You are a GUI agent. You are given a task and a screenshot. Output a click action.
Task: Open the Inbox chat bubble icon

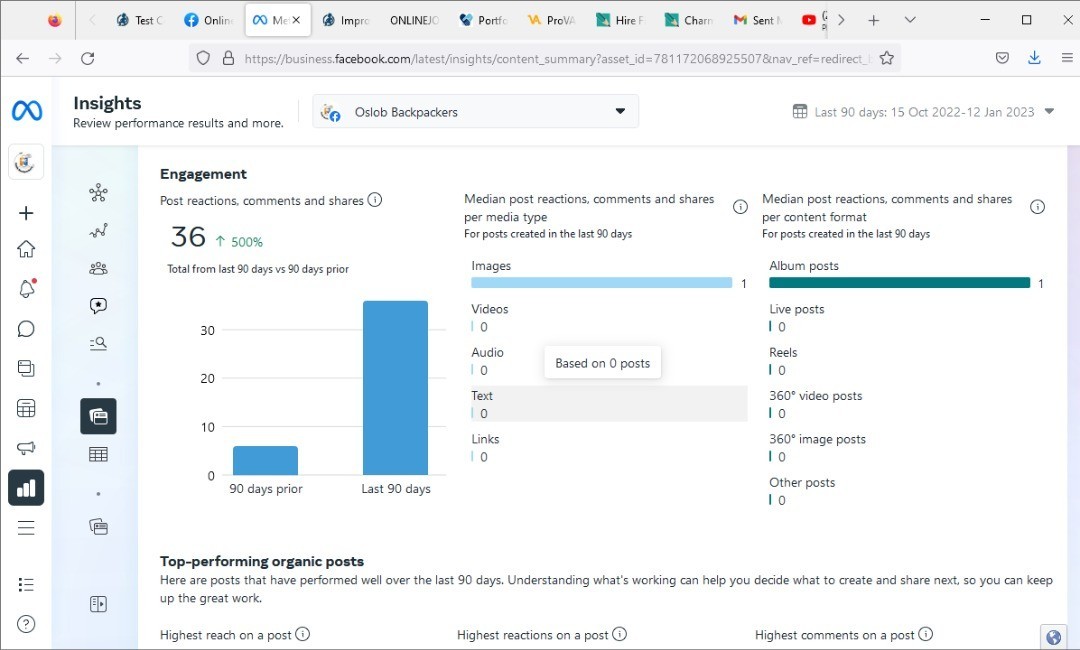[x=26, y=328]
